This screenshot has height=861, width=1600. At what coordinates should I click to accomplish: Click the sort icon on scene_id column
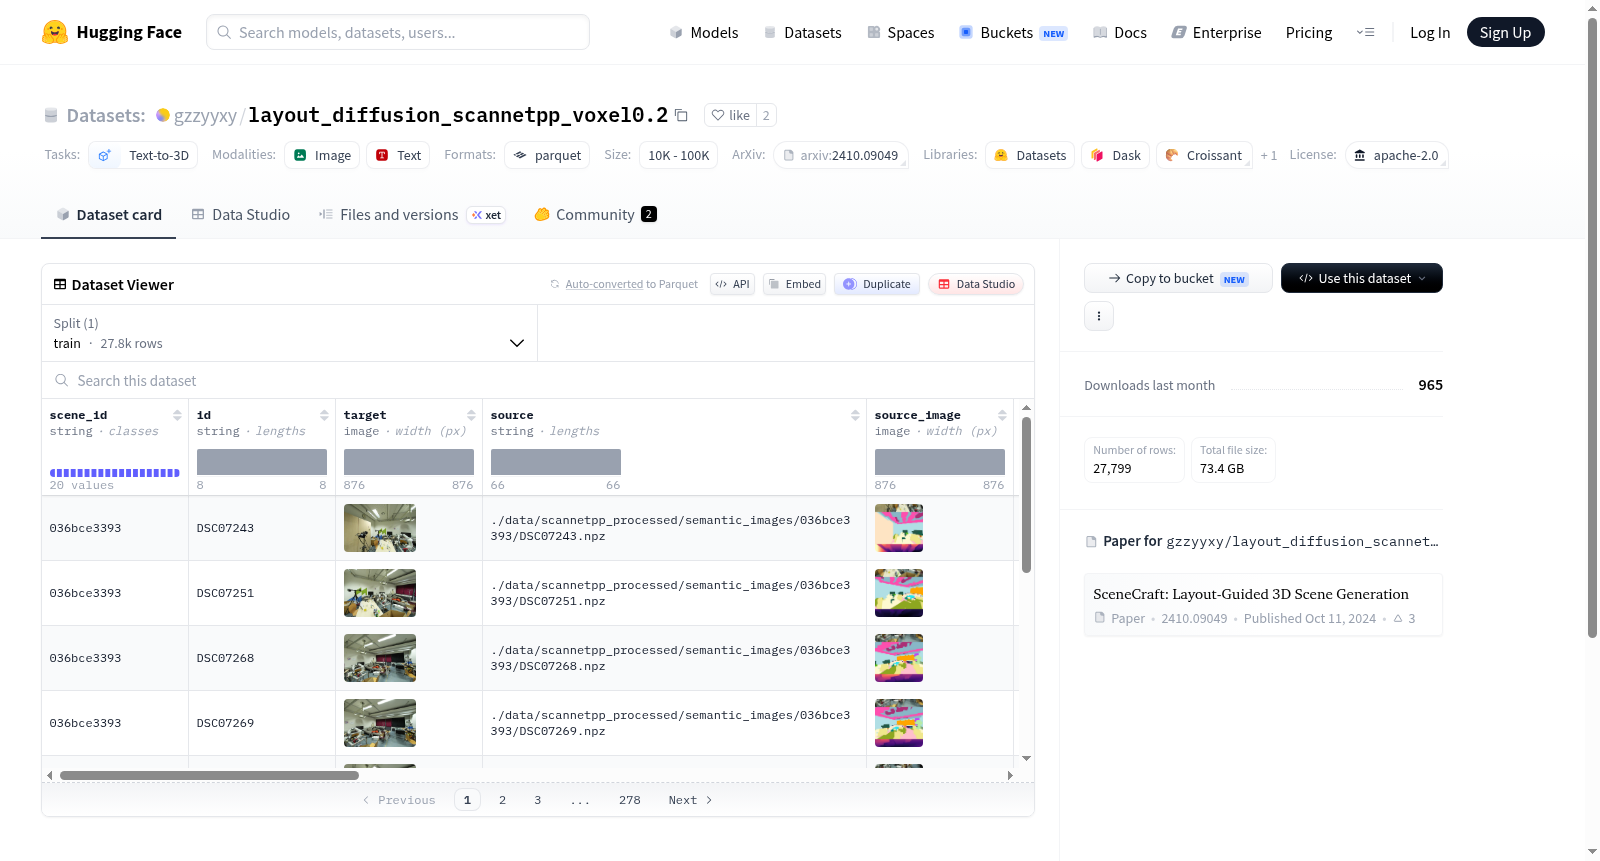pos(177,415)
